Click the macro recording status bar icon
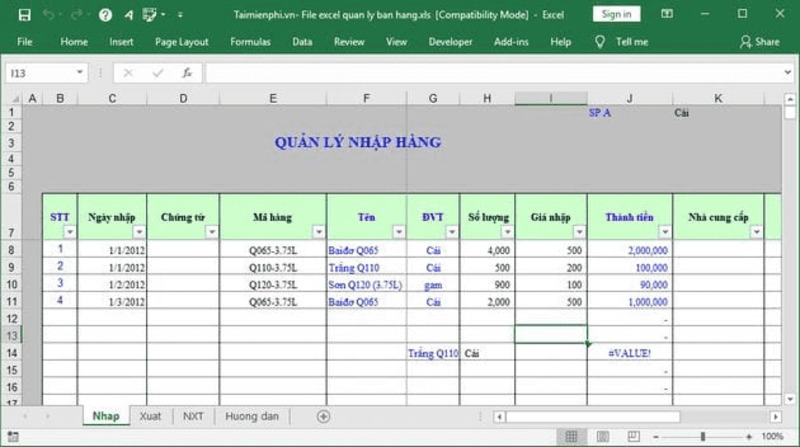Image resolution: width=800 pixels, height=447 pixels. 13,437
